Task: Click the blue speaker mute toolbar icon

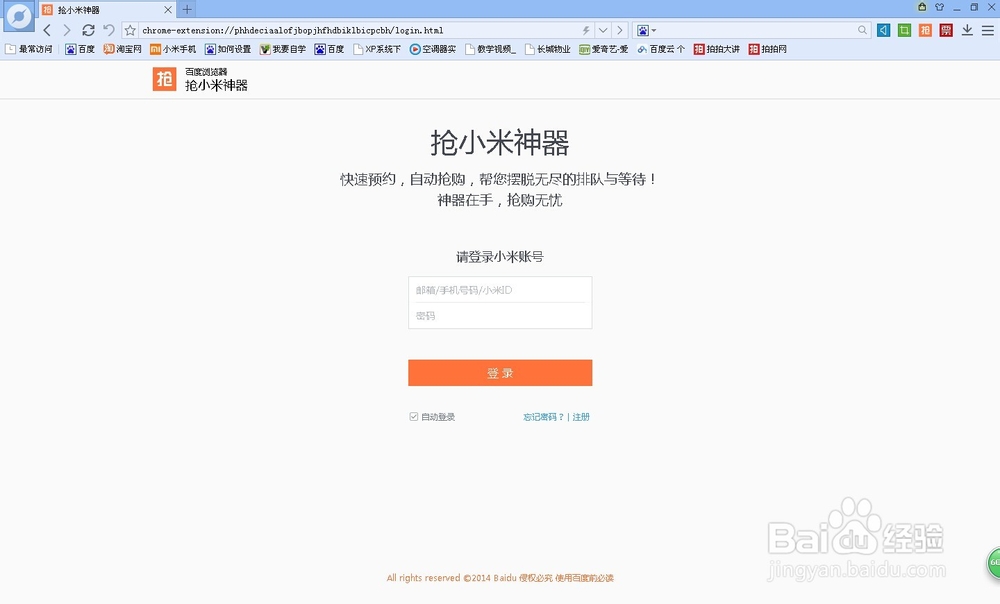Action: (883, 30)
